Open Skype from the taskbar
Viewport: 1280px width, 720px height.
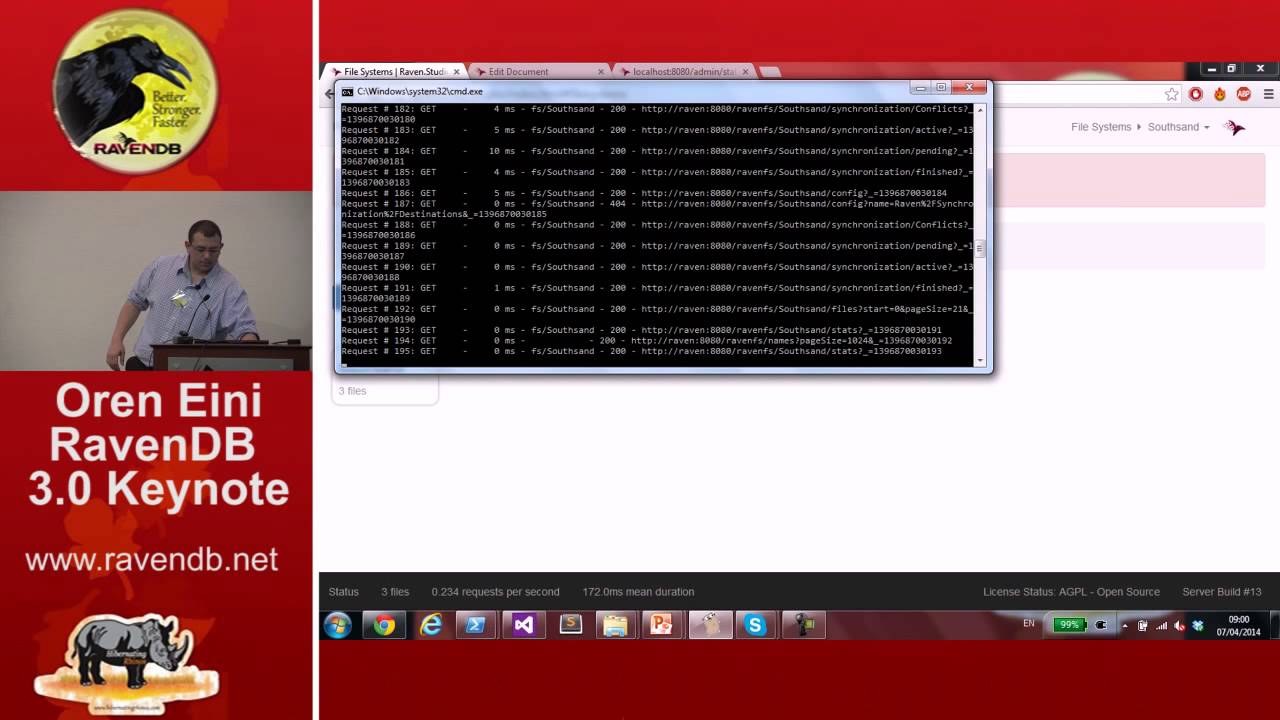pos(755,626)
